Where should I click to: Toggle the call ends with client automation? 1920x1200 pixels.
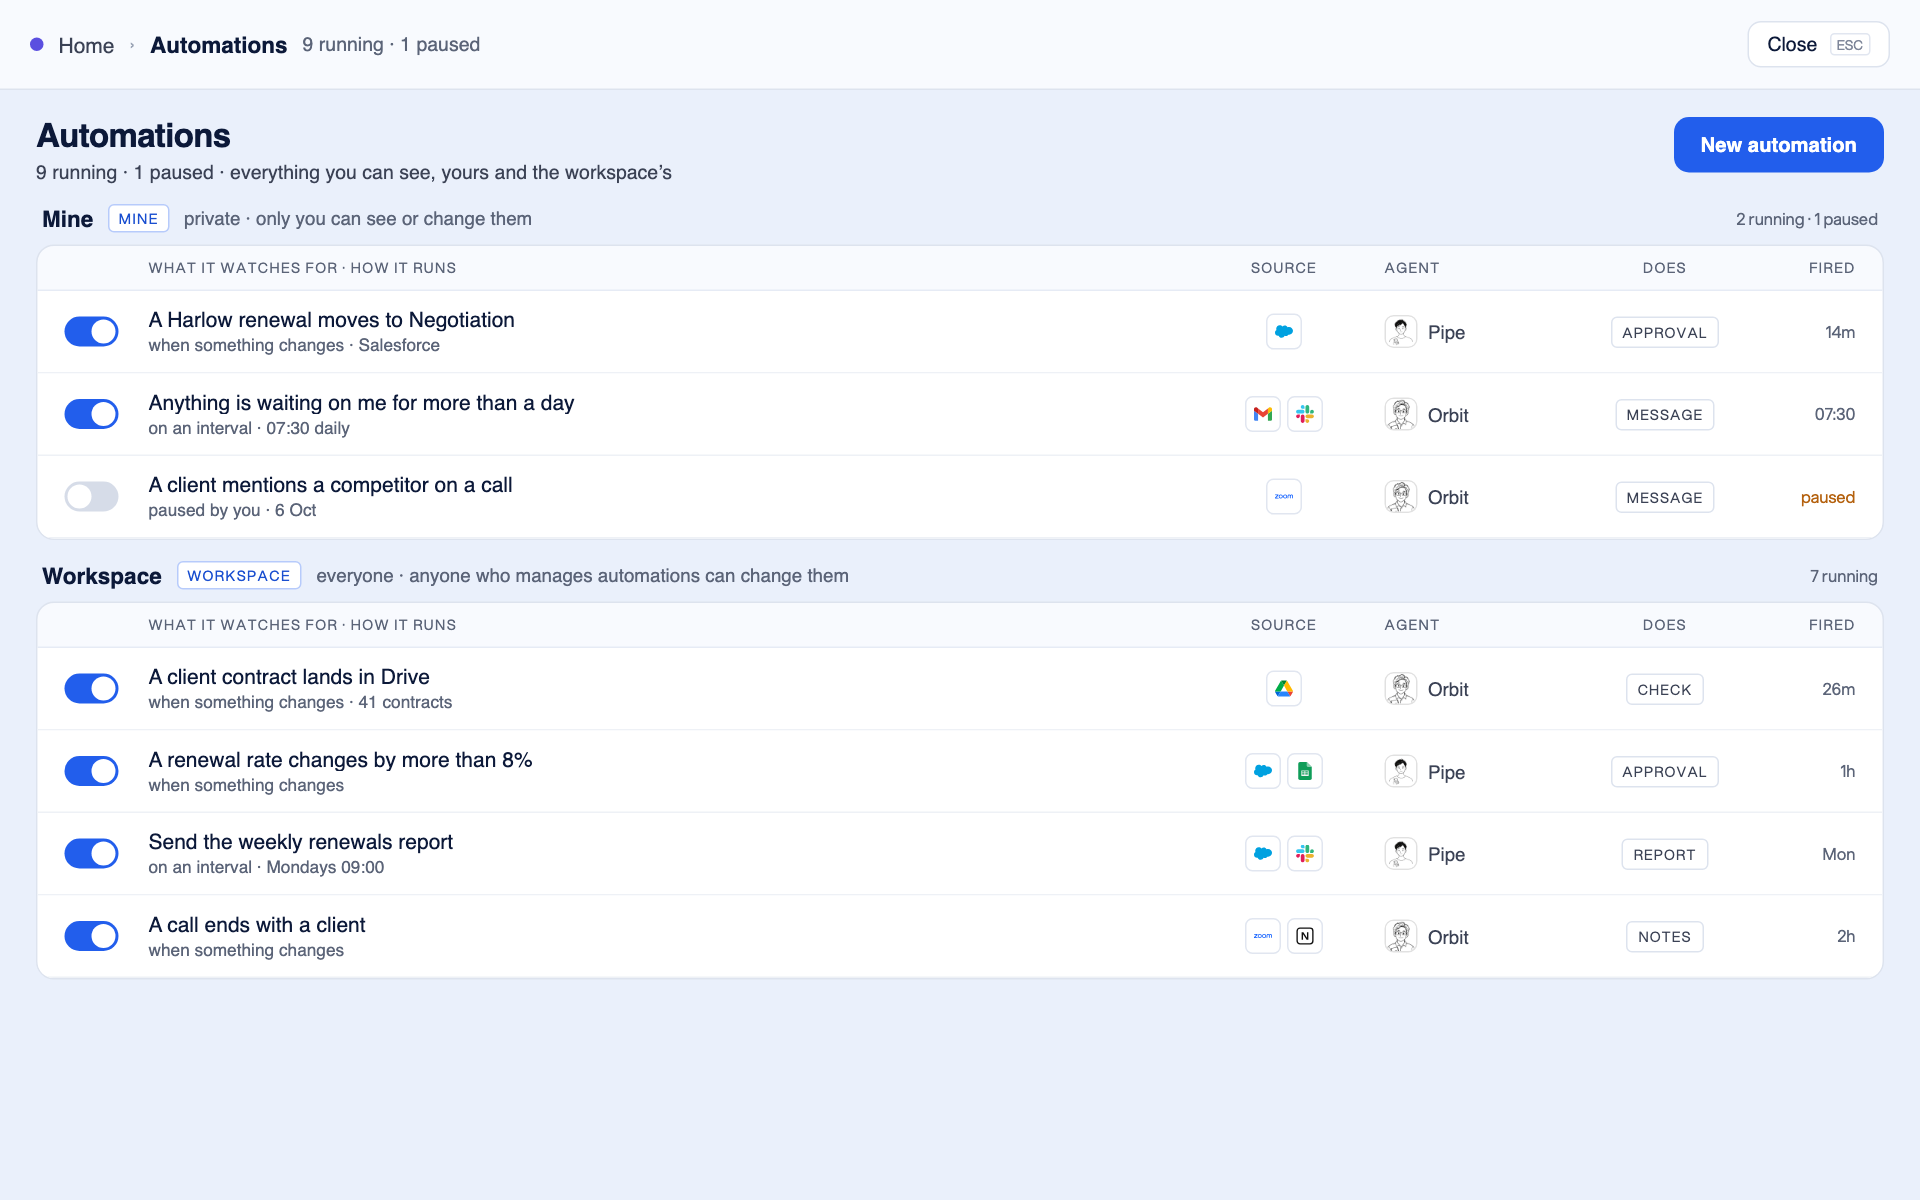91,936
